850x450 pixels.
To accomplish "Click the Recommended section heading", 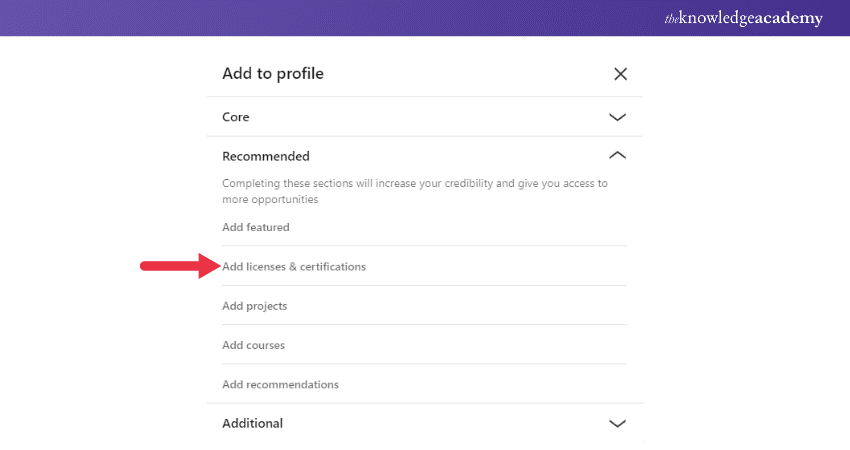I will (x=266, y=156).
